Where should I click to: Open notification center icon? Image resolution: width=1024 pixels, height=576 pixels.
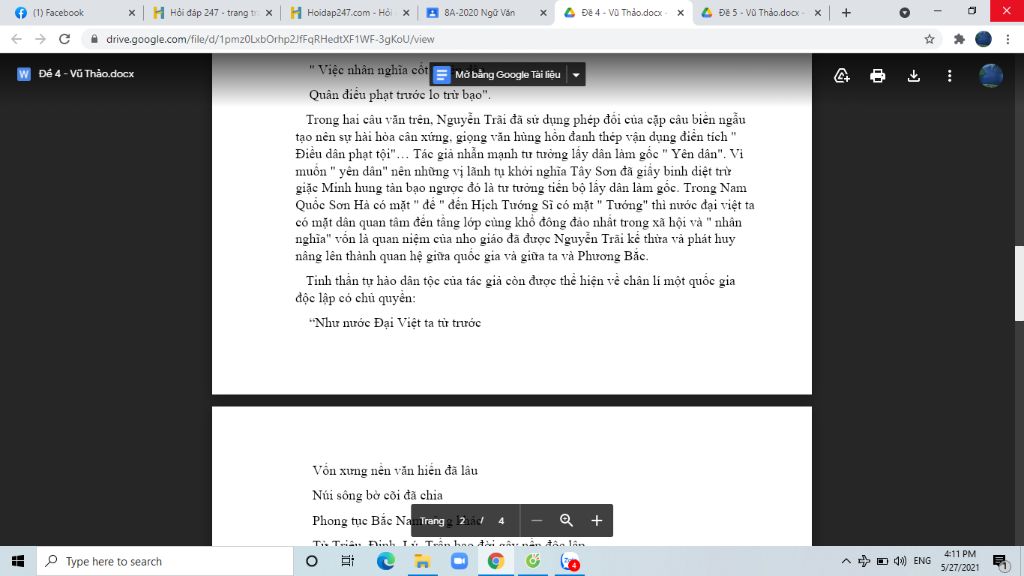(1000, 561)
